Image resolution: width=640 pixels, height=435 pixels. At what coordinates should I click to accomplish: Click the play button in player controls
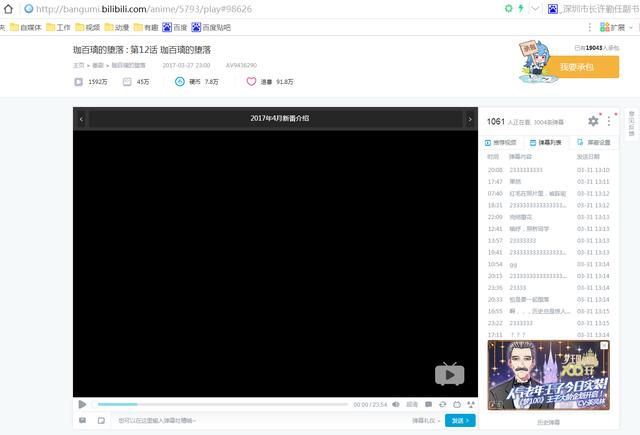tap(82, 404)
